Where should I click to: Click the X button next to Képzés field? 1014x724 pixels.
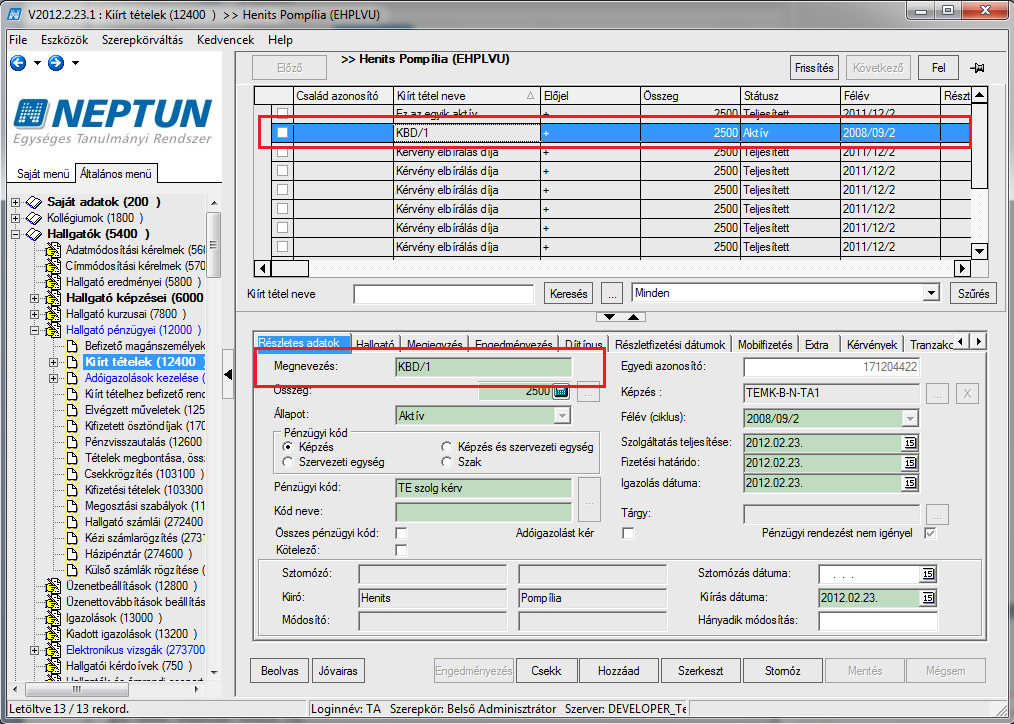pos(967,393)
